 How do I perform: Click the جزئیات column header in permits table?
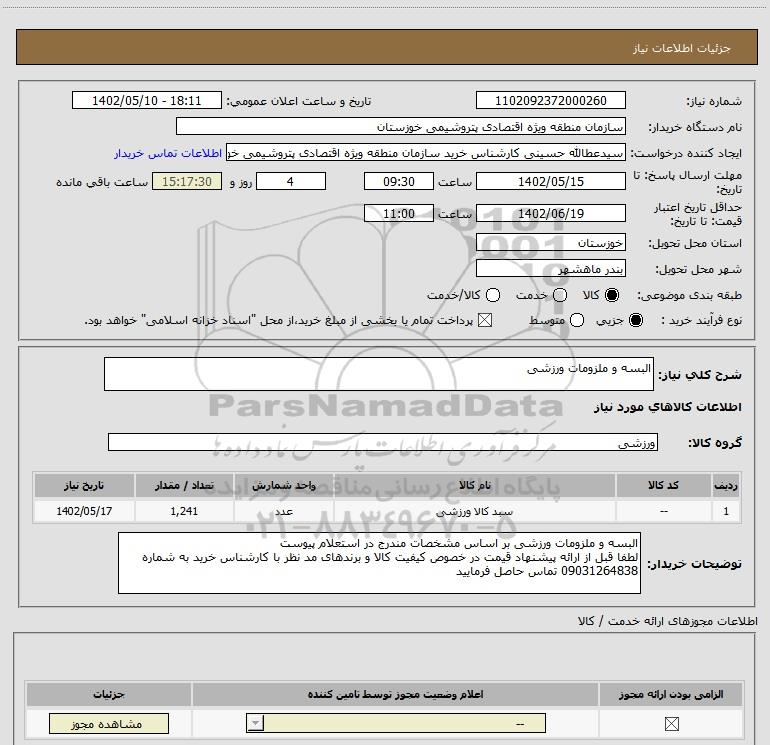pos(109,694)
